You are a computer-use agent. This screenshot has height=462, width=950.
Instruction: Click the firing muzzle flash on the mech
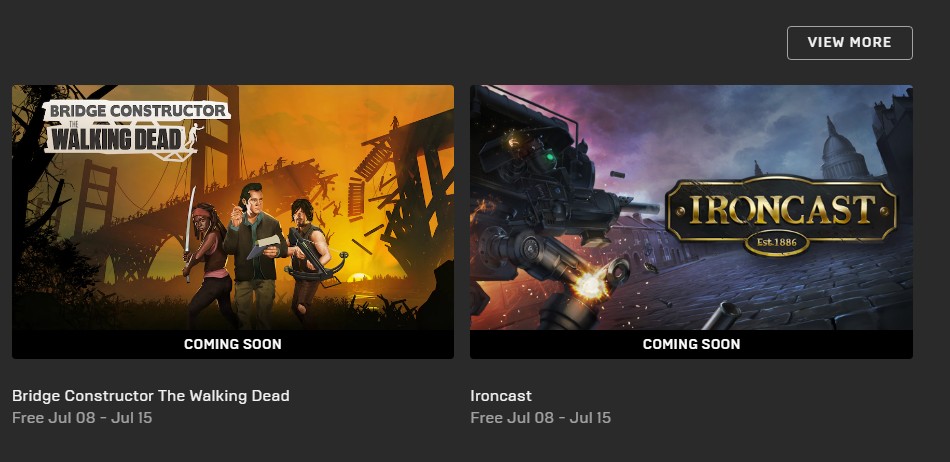click(x=591, y=283)
